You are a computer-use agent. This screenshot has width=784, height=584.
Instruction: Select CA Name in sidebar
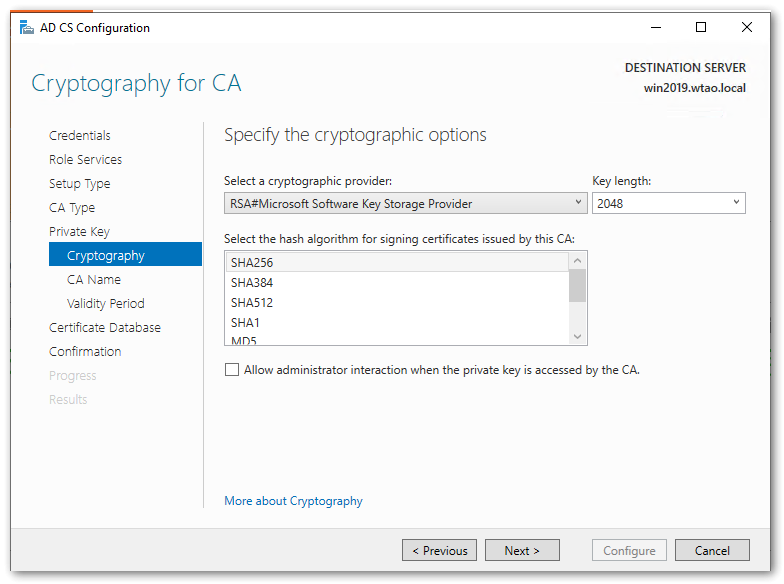click(94, 280)
